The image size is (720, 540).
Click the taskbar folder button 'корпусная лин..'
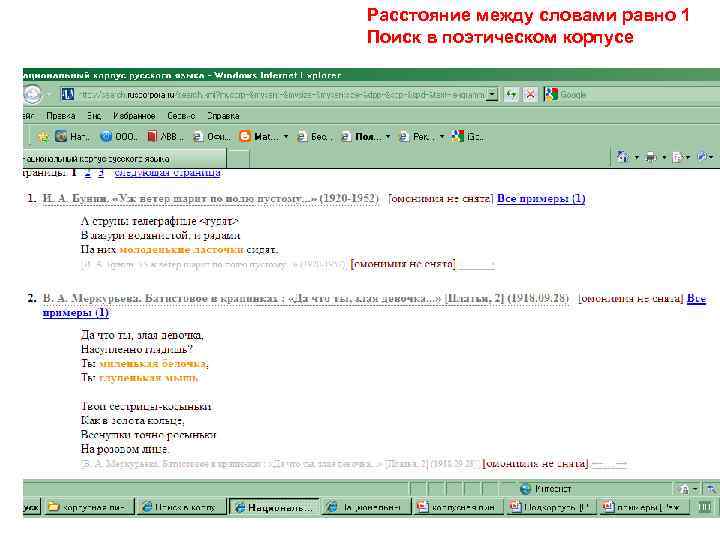click(89, 507)
